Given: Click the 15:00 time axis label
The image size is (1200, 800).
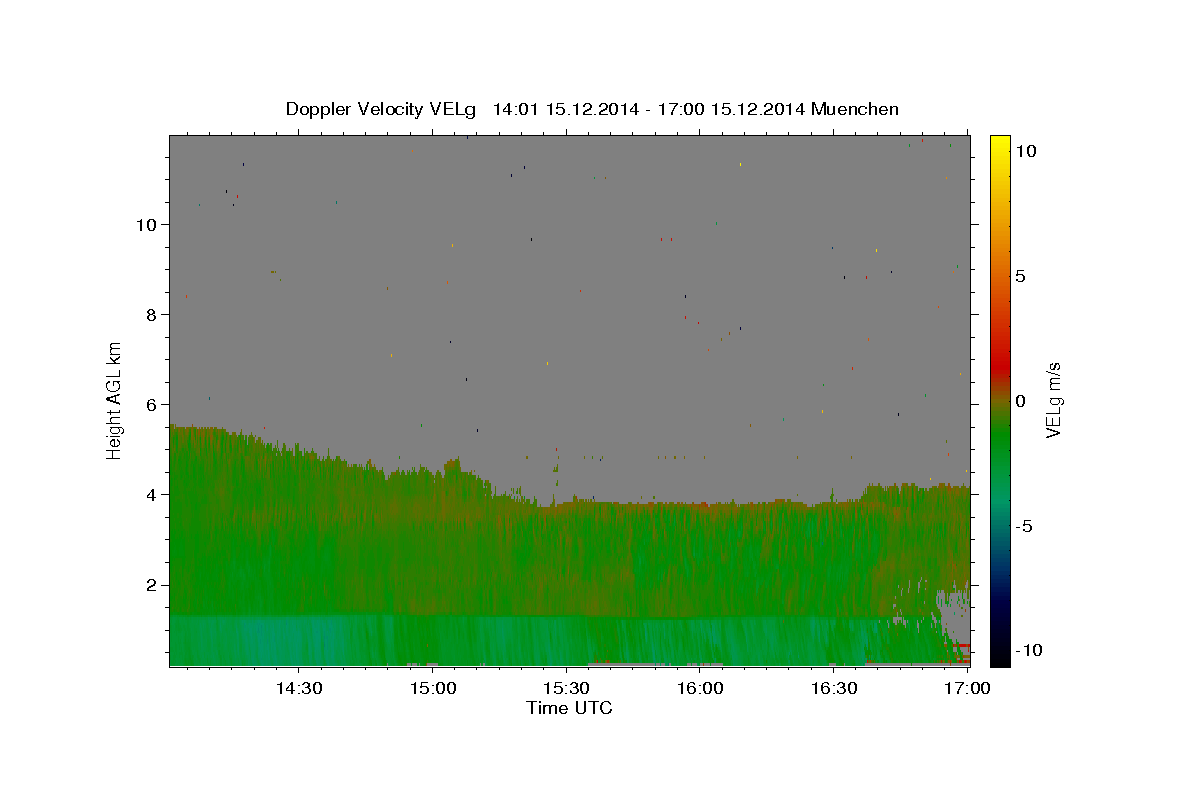Looking at the screenshot, I should (x=432, y=688).
